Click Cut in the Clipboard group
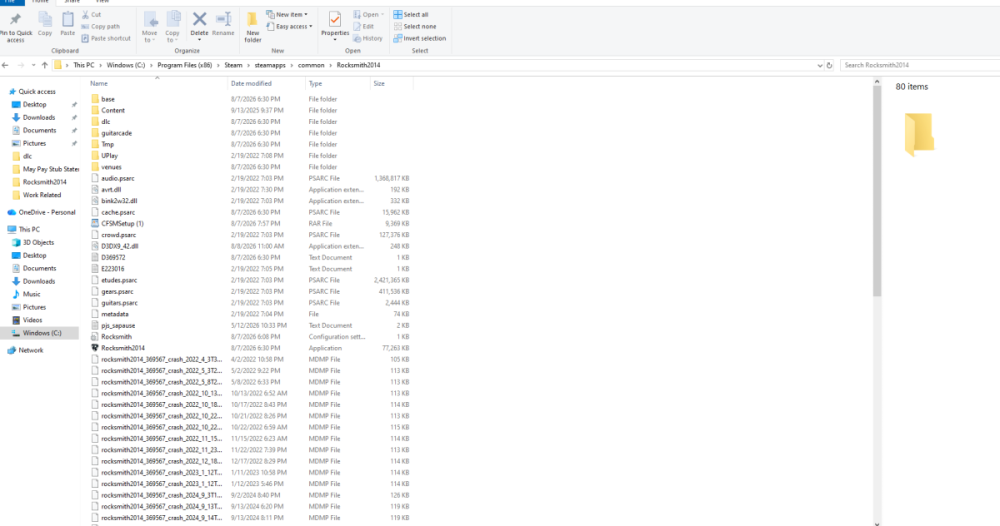The image size is (1000, 526). [91, 15]
